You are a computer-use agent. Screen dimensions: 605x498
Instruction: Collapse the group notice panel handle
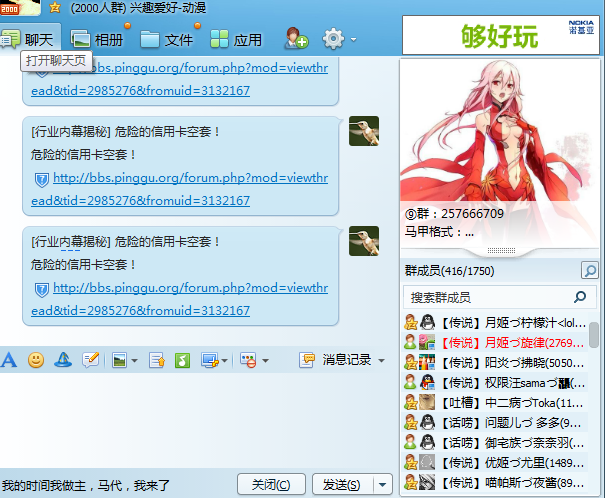tap(501, 251)
